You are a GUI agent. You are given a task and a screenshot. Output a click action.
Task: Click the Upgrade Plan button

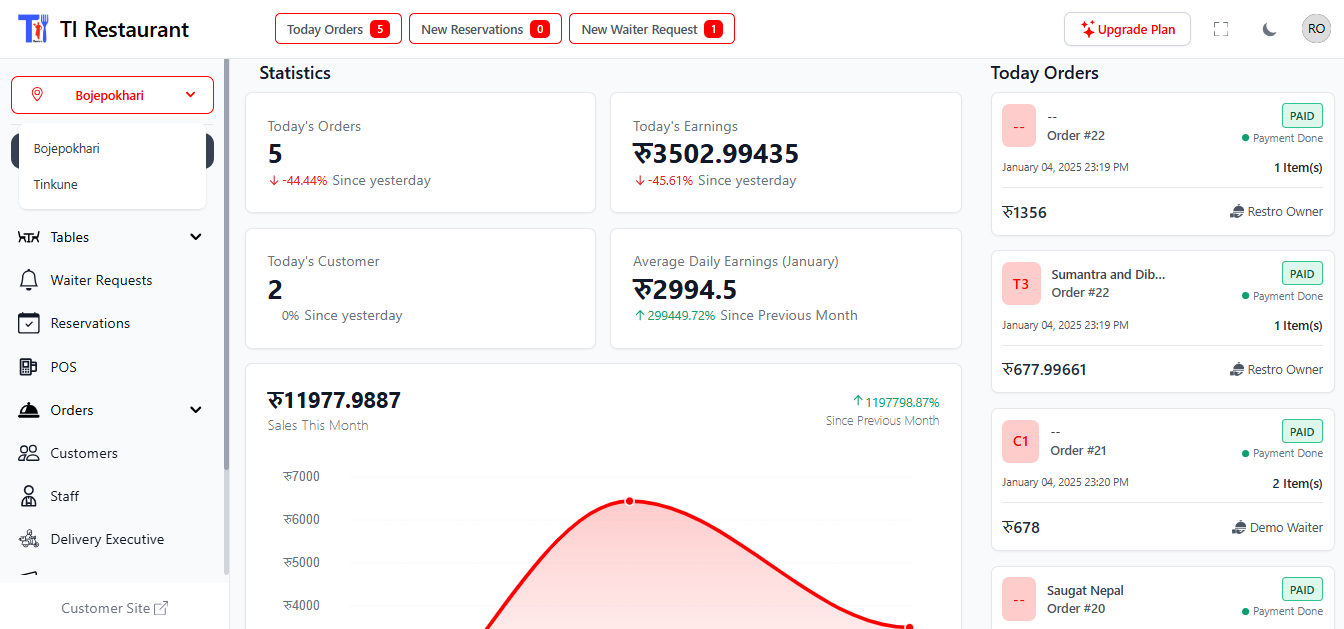click(1127, 29)
